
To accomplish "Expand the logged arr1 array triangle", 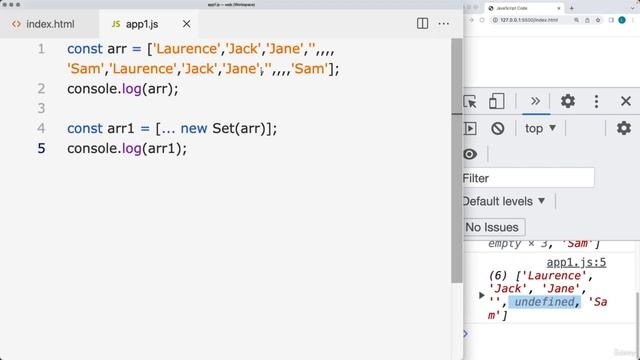I will coord(482,295).
